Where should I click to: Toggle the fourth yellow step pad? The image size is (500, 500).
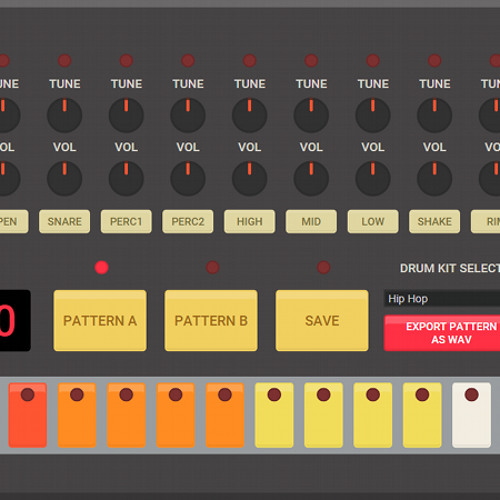[x=422, y=415]
